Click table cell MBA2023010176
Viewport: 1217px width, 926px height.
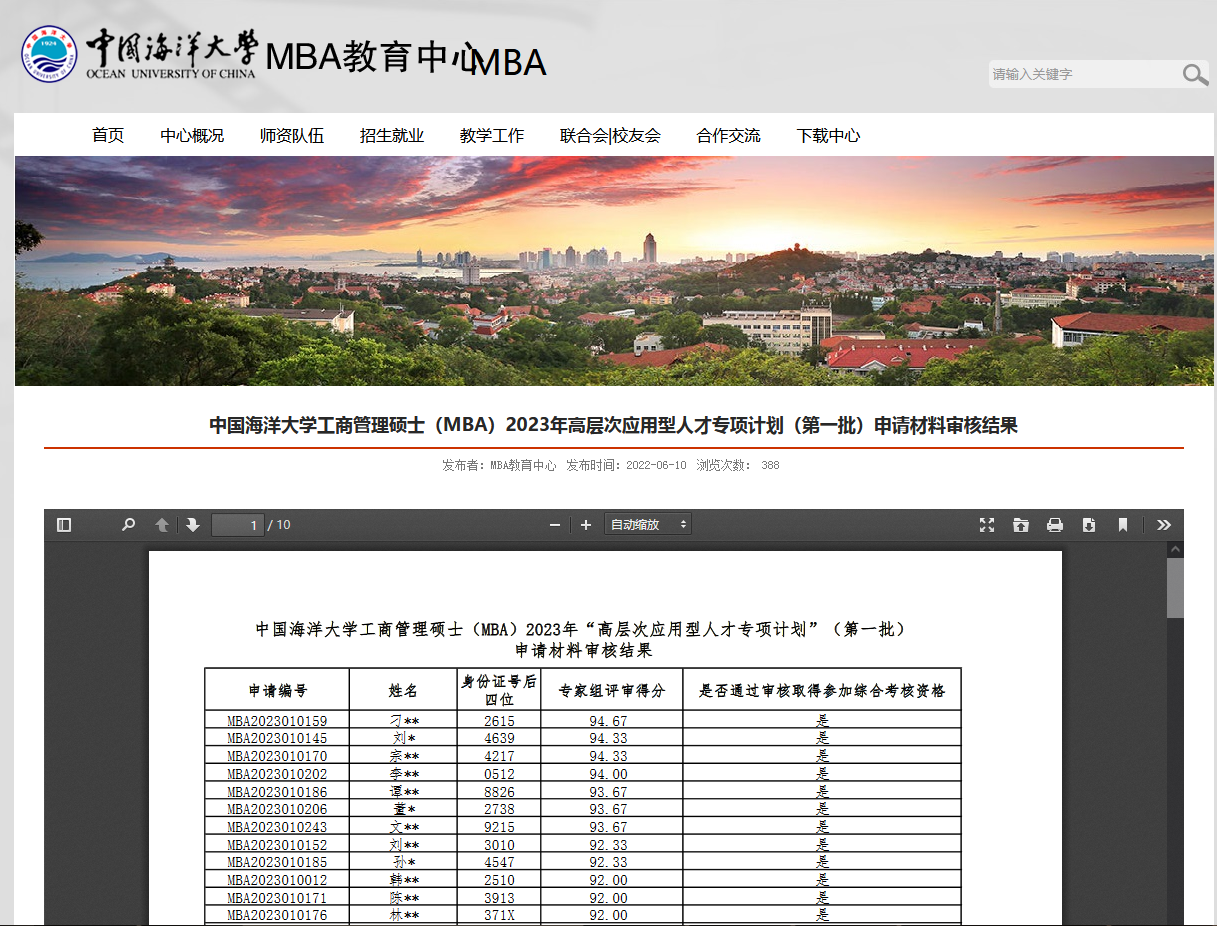click(x=277, y=915)
